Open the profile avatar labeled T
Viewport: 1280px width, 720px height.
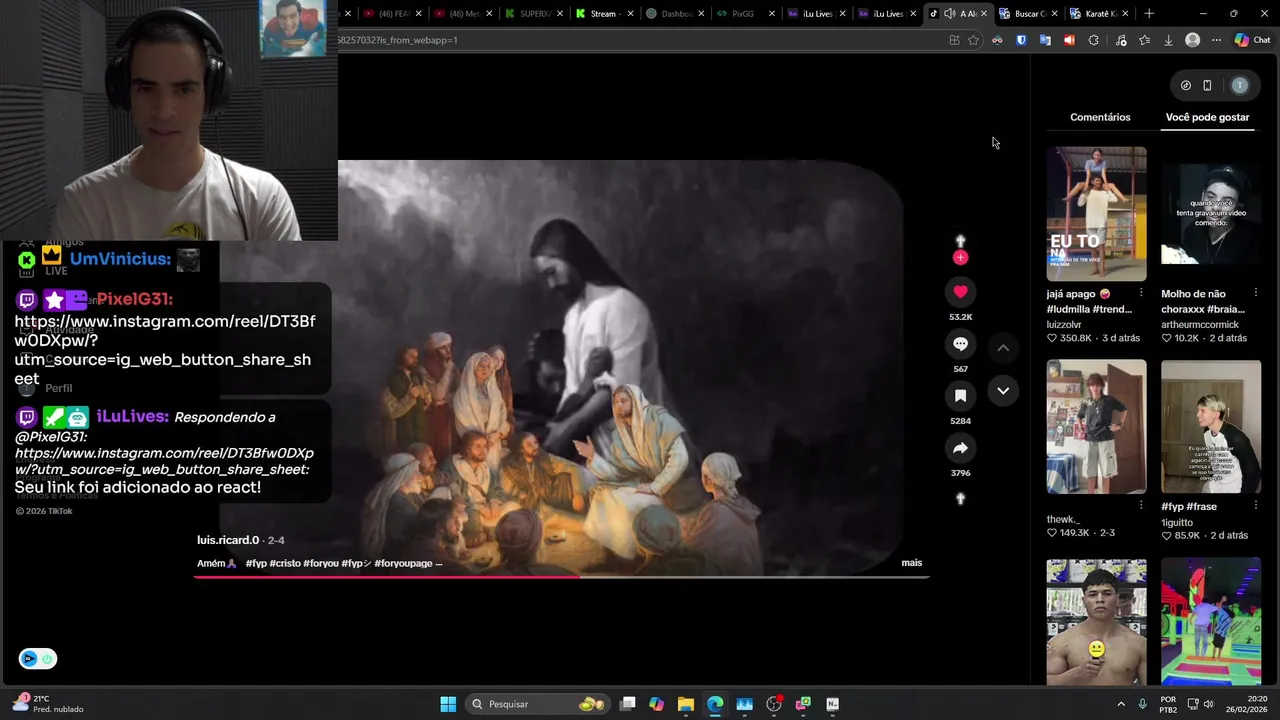coord(1240,86)
